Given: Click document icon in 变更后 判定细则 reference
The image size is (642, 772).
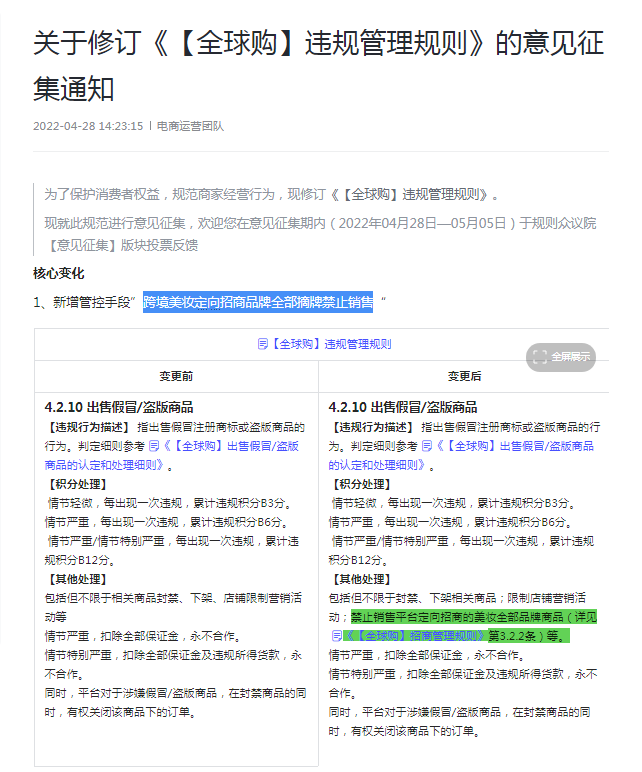Looking at the screenshot, I should coord(427,446).
